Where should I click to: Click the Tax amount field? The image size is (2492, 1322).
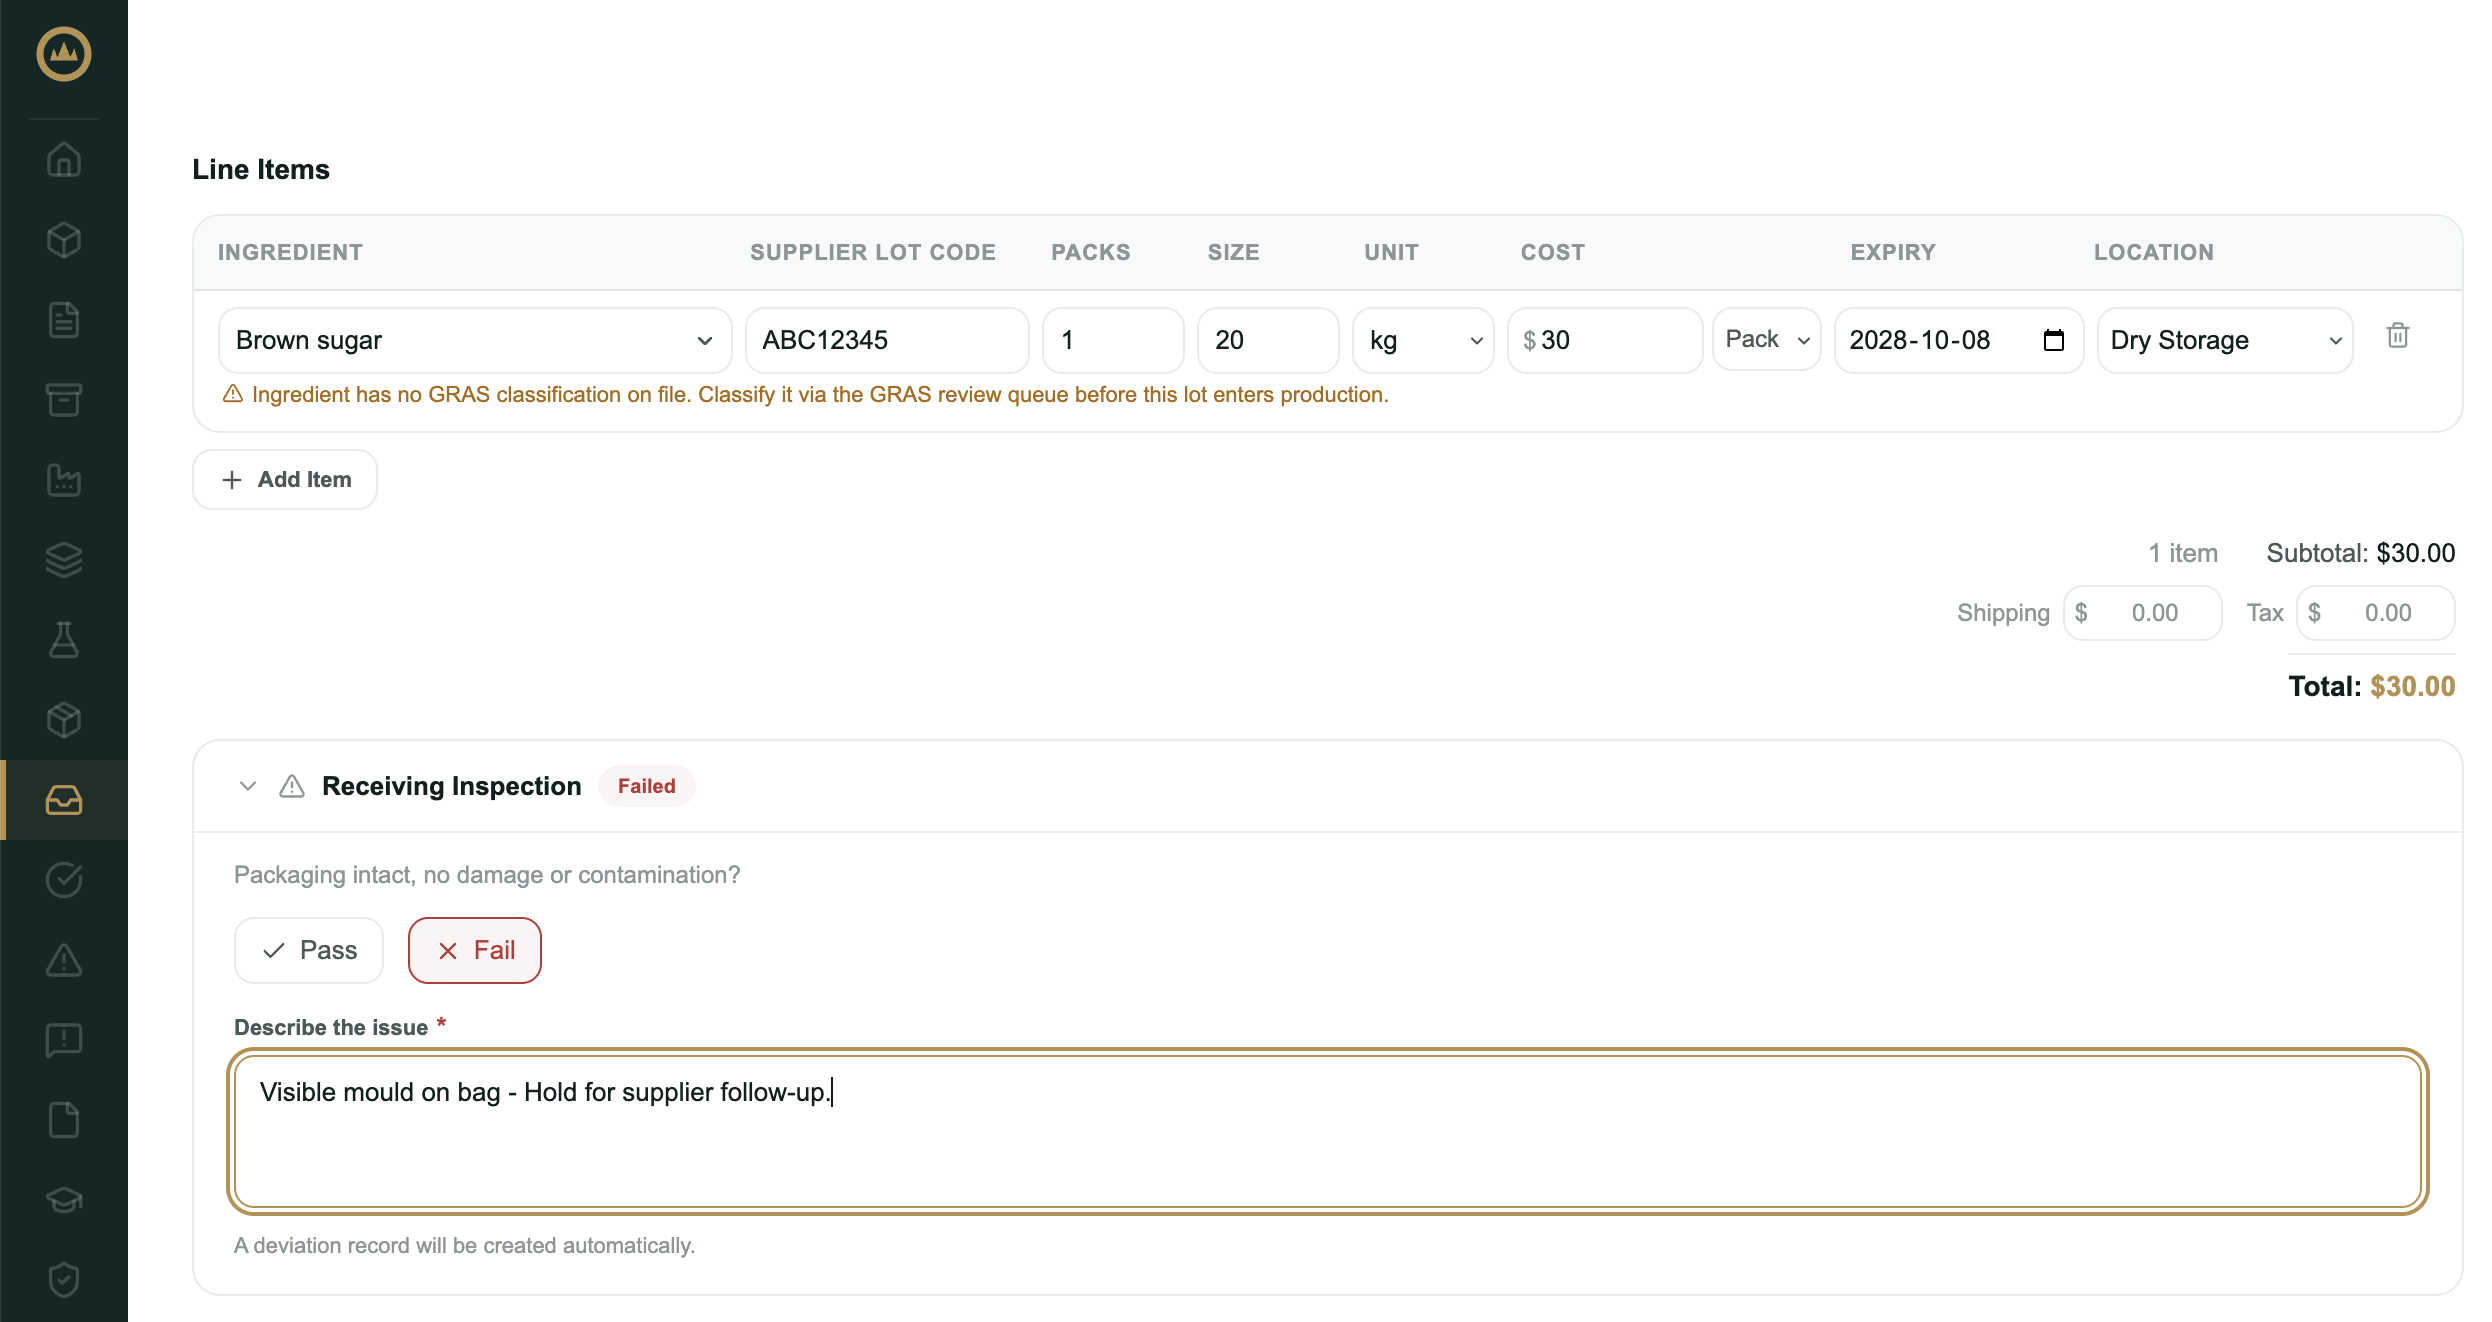pos(2376,613)
